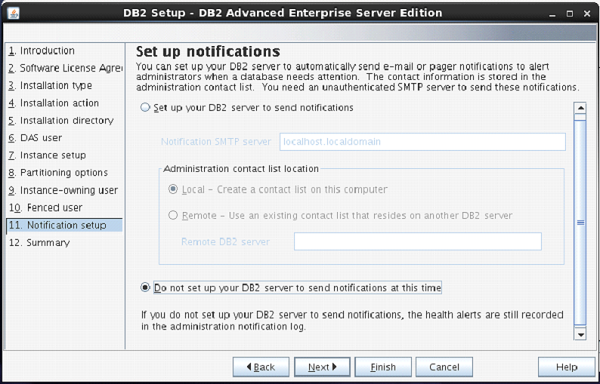Select step 11 Notification setup
The width and height of the screenshot is (600, 384).
pyautogui.click(x=64, y=225)
